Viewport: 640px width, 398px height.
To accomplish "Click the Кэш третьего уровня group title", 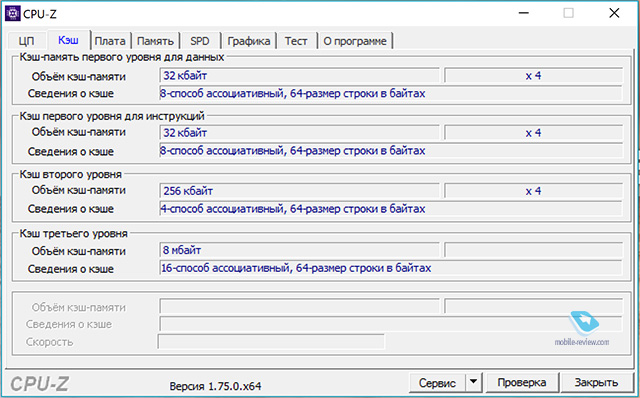I will coord(73,233).
